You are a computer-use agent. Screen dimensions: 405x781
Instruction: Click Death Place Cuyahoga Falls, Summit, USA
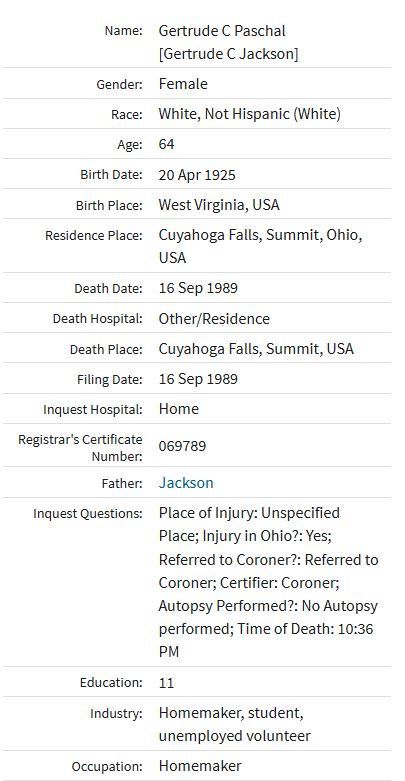click(x=256, y=349)
